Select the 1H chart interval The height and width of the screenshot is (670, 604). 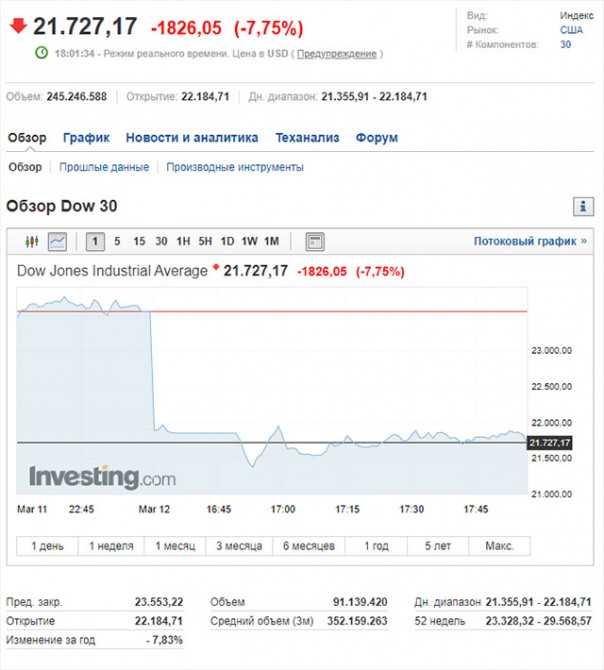[x=183, y=241]
